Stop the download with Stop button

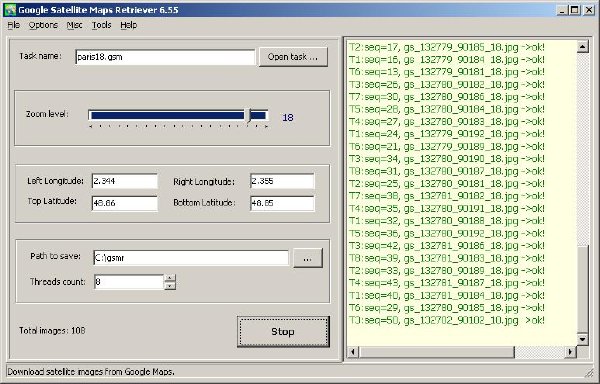283,332
